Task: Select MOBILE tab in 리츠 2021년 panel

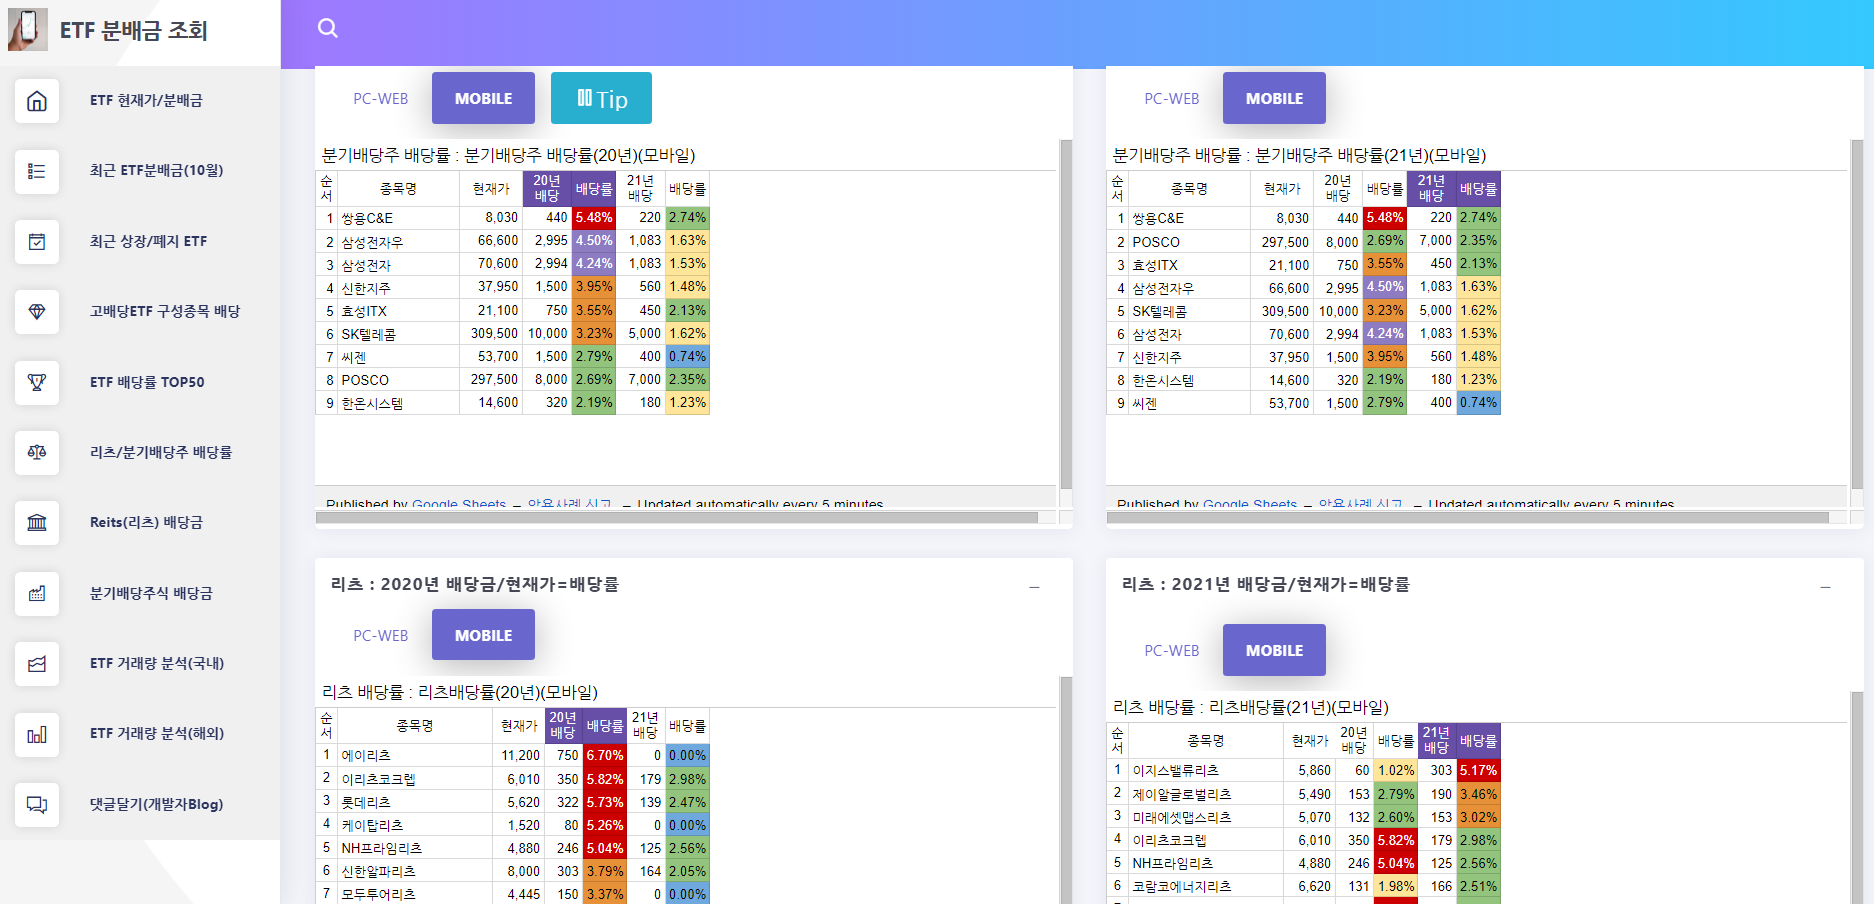Action: point(1274,650)
